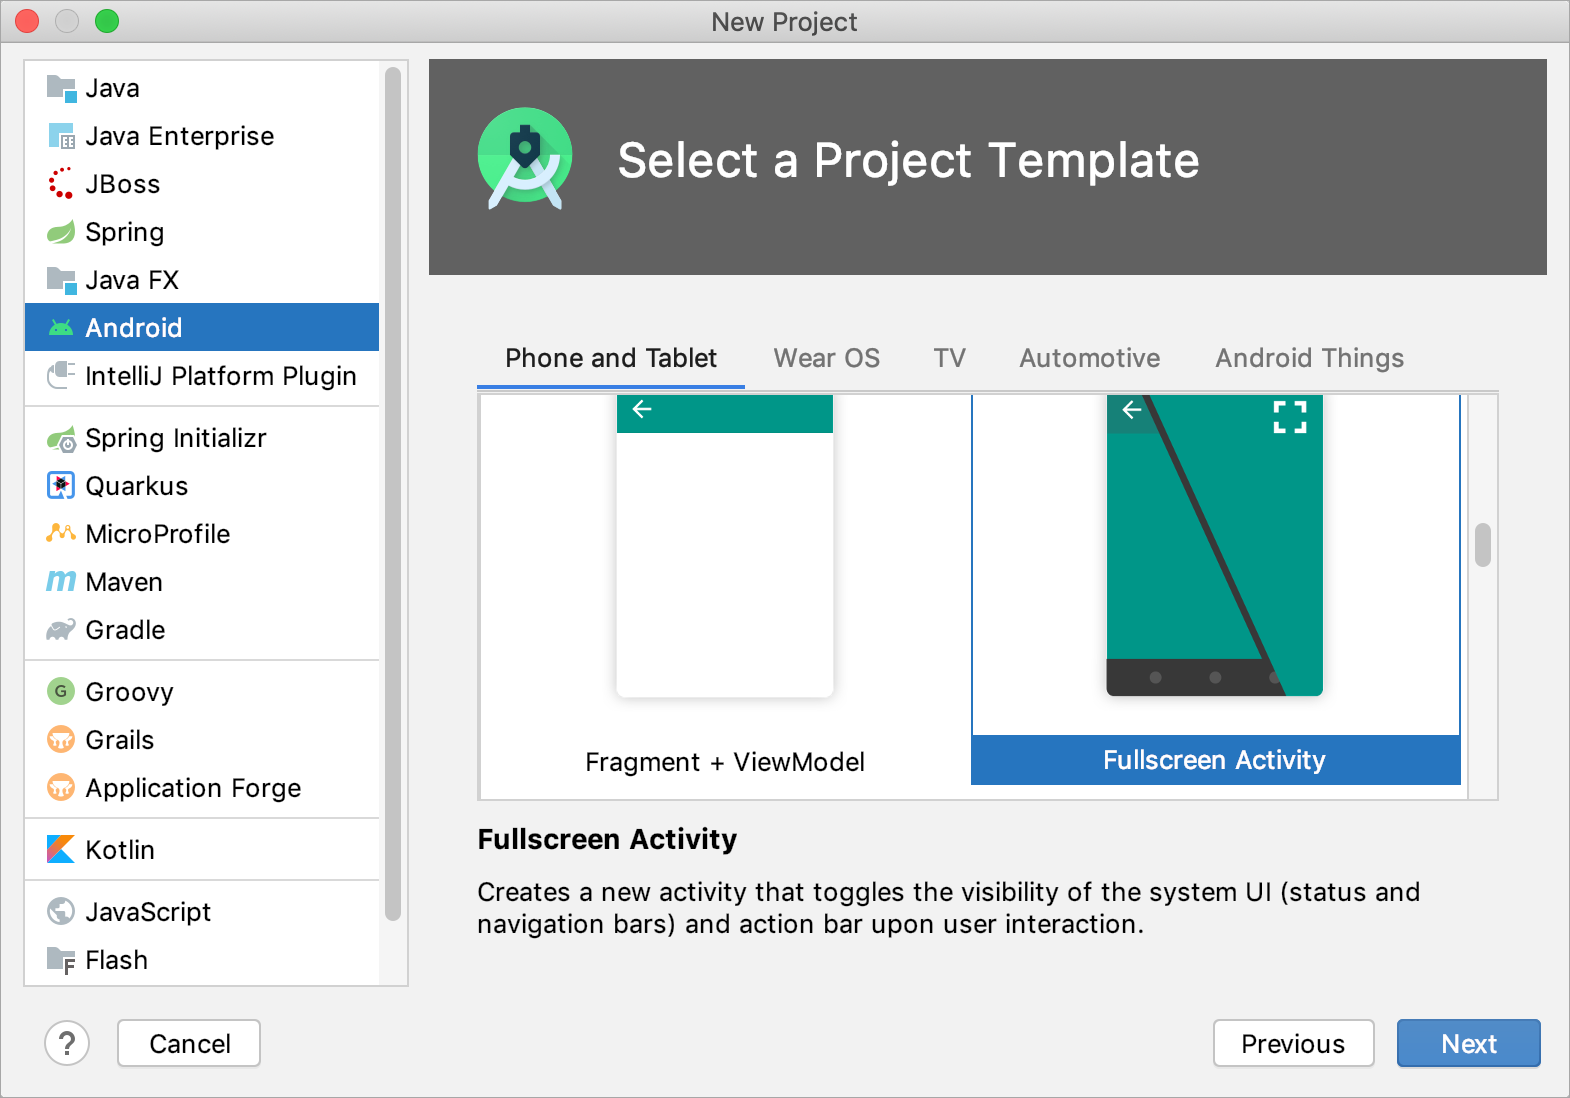Click the template gallery scrollbar thumb
1570x1098 pixels.
coord(1483,545)
